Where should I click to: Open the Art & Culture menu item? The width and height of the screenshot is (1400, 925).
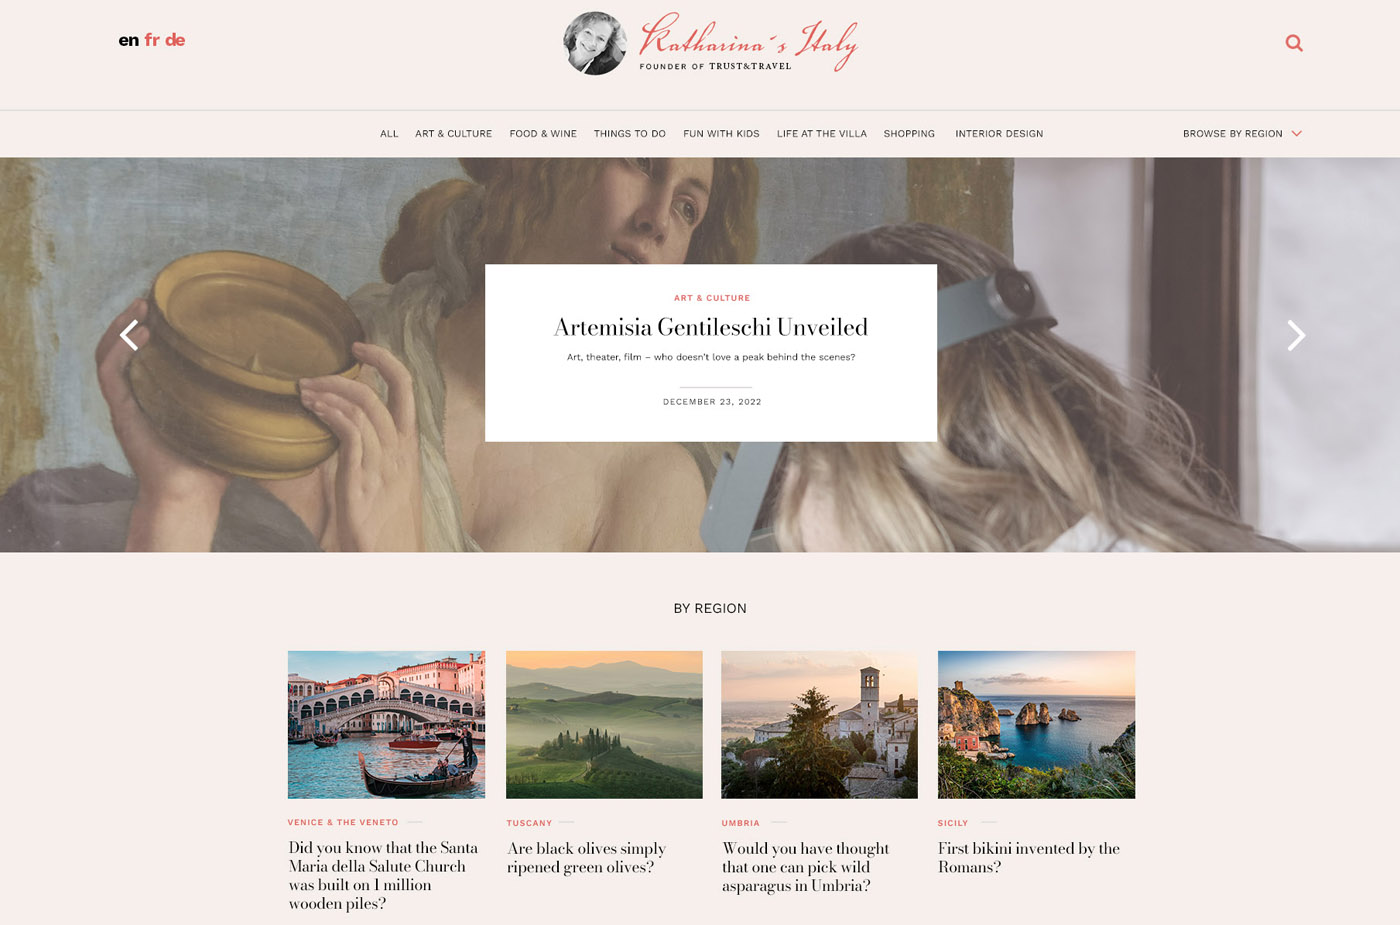point(453,134)
